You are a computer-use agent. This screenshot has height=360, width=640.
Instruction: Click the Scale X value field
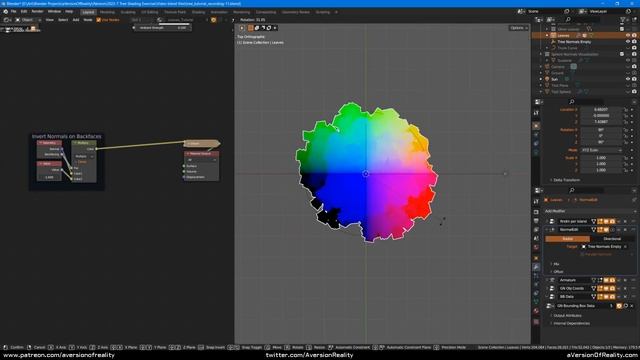click(601, 158)
